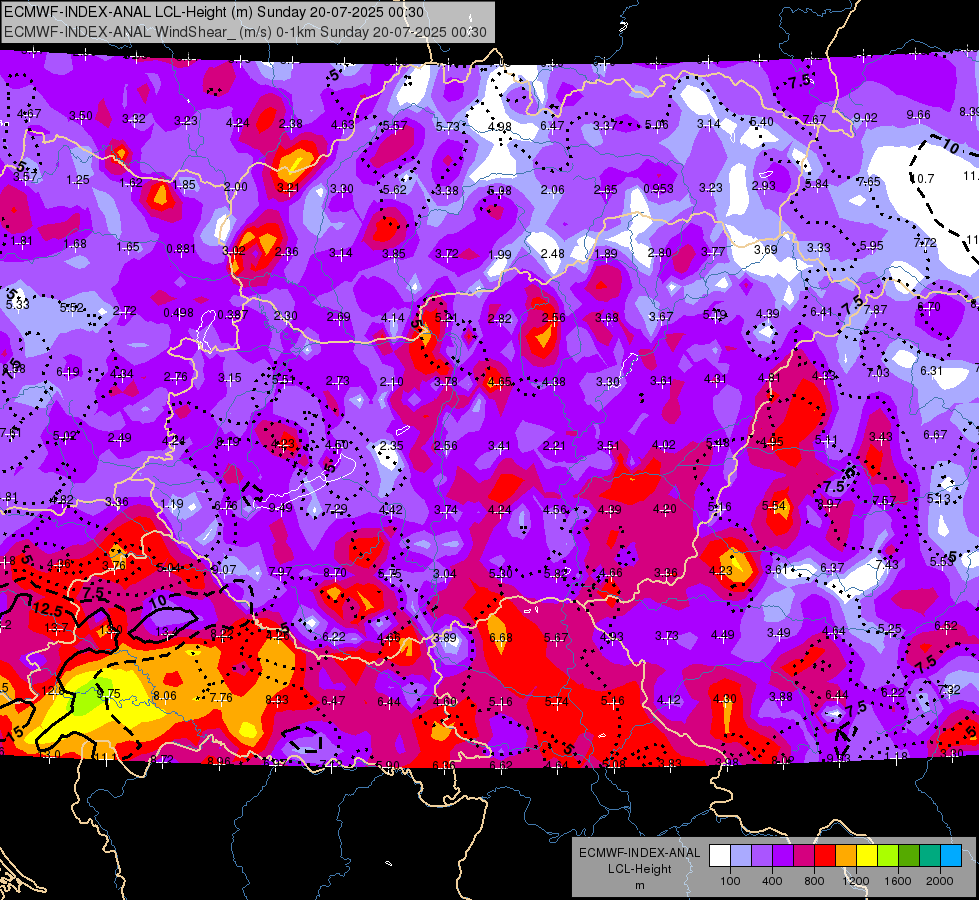Click the legend tick label '100'
The image size is (979, 900).
(x=730, y=881)
